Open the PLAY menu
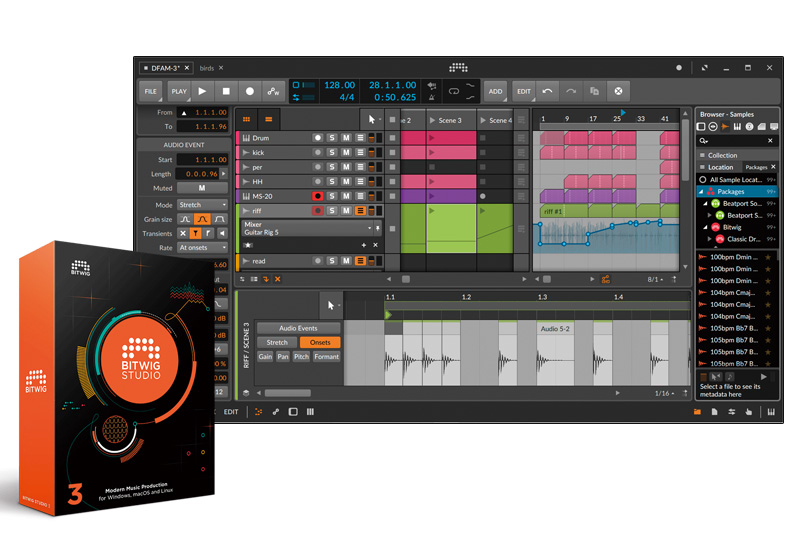 179,91
